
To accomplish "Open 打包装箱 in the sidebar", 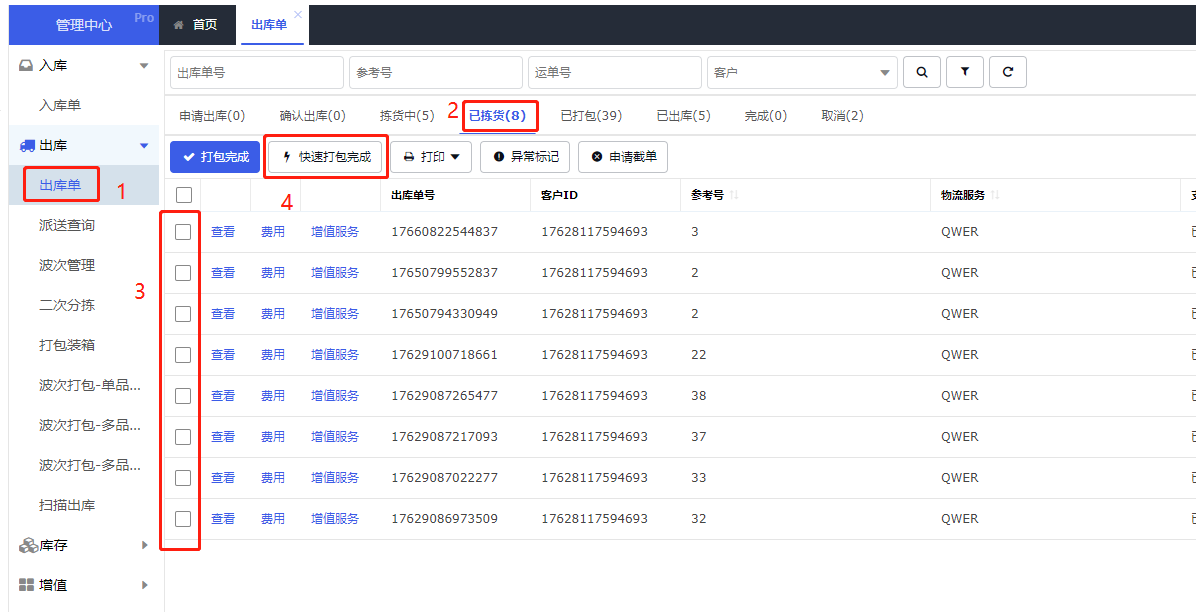I will tap(67, 346).
